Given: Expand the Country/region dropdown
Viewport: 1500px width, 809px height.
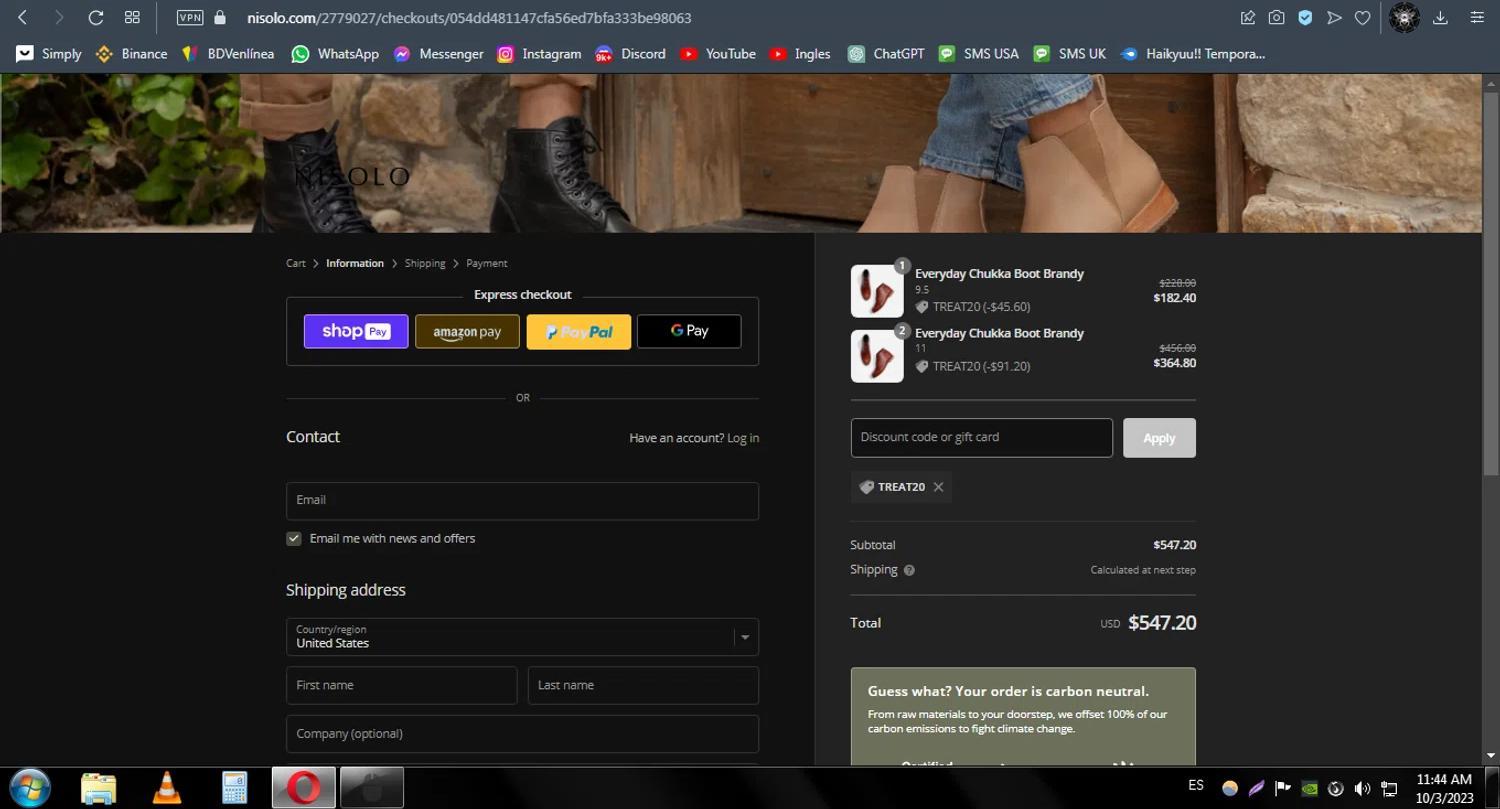Looking at the screenshot, I should (x=522, y=637).
